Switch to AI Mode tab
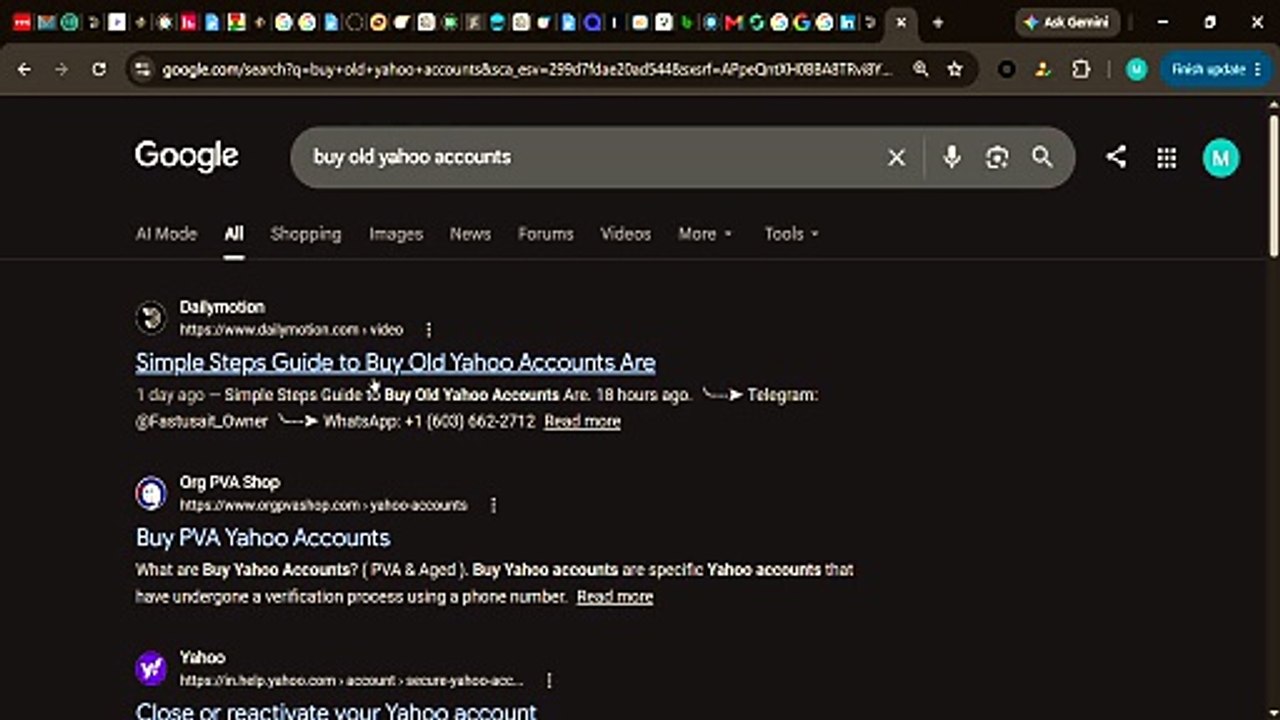This screenshot has width=1280, height=720. click(166, 233)
